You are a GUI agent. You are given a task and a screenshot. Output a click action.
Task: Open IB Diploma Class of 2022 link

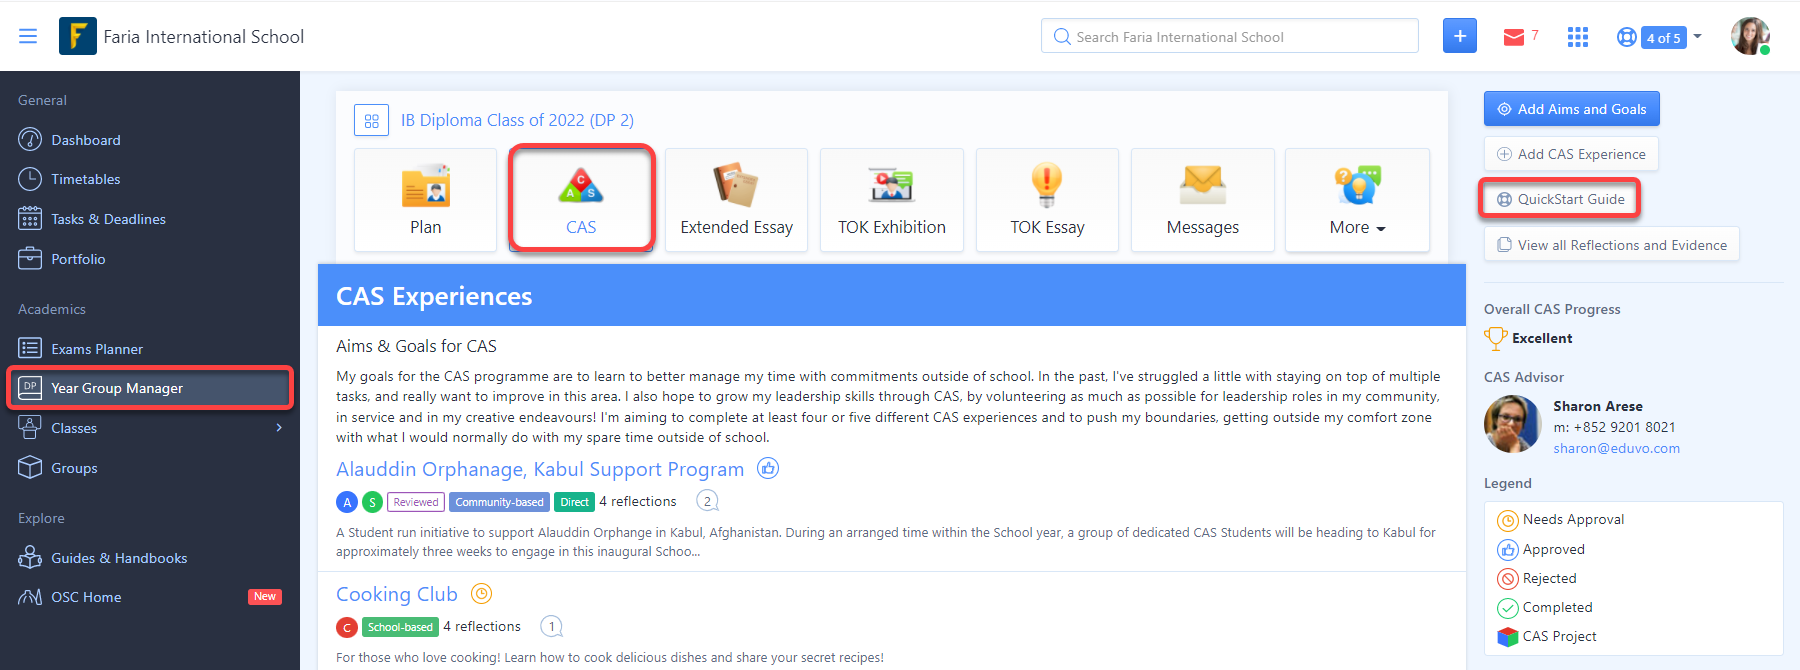tap(517, 120)
